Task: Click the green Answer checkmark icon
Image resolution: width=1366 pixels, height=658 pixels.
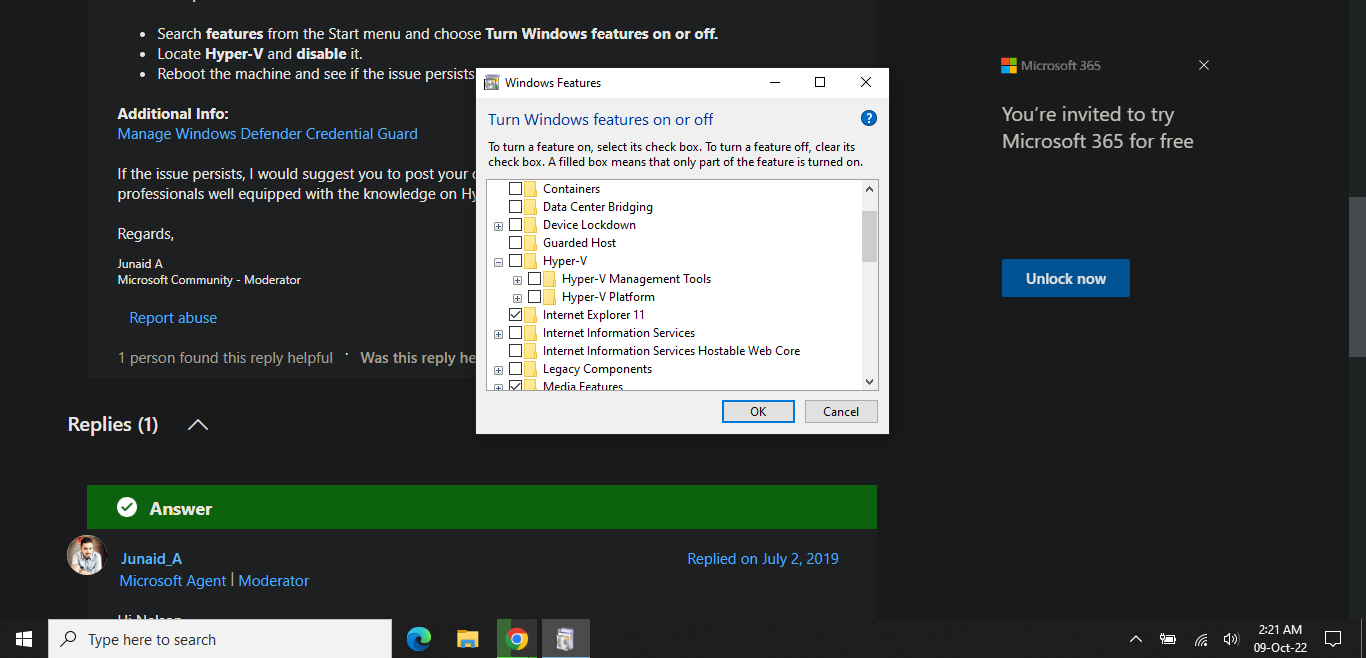Action: [x=127, y=508]
